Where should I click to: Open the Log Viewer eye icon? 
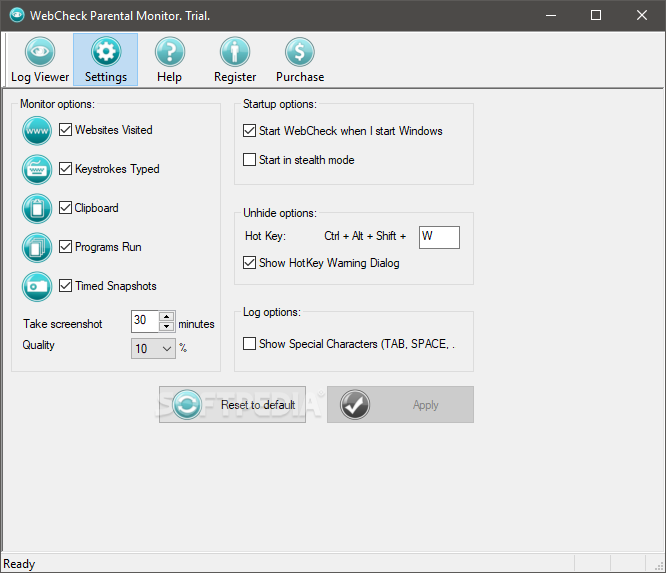pos(40,52)
